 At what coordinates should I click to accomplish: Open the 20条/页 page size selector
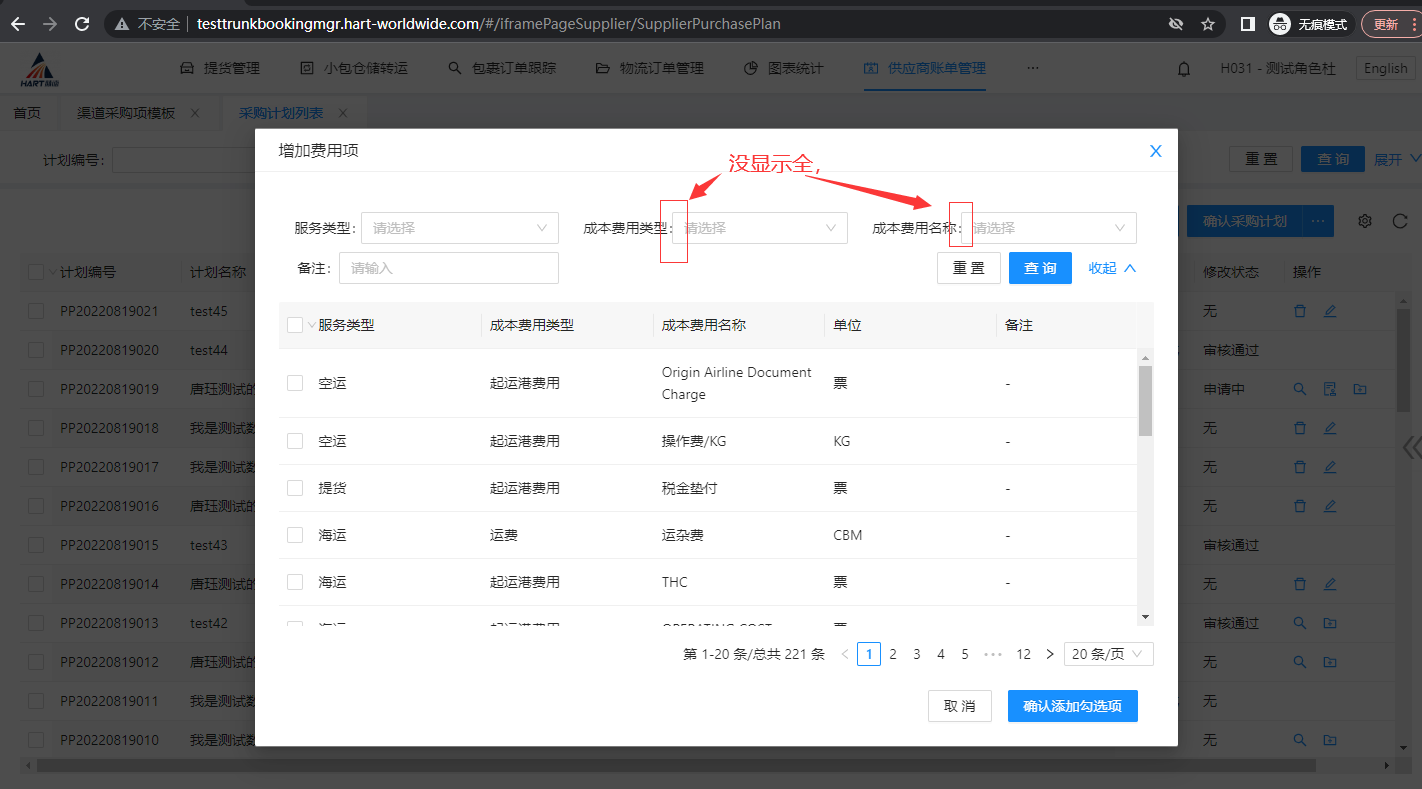[1108, 654]
